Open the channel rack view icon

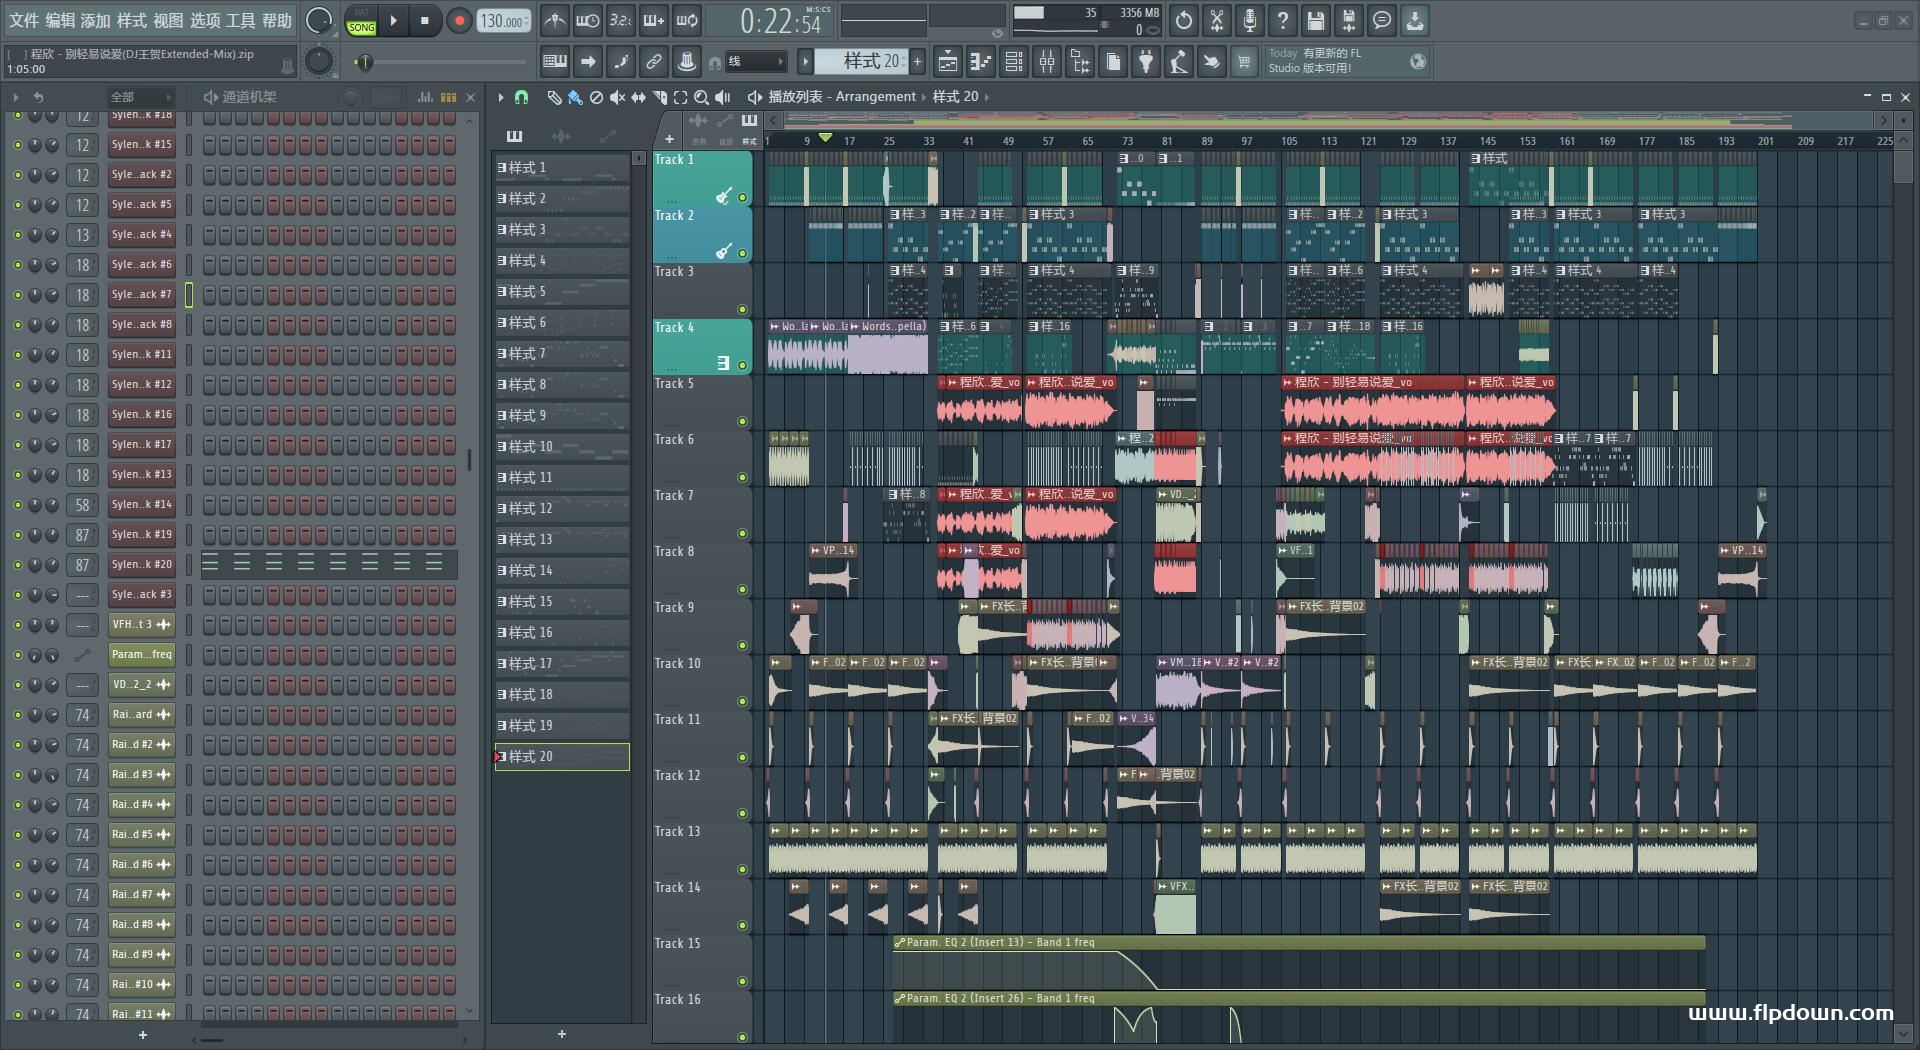[x=1014, y=62]
